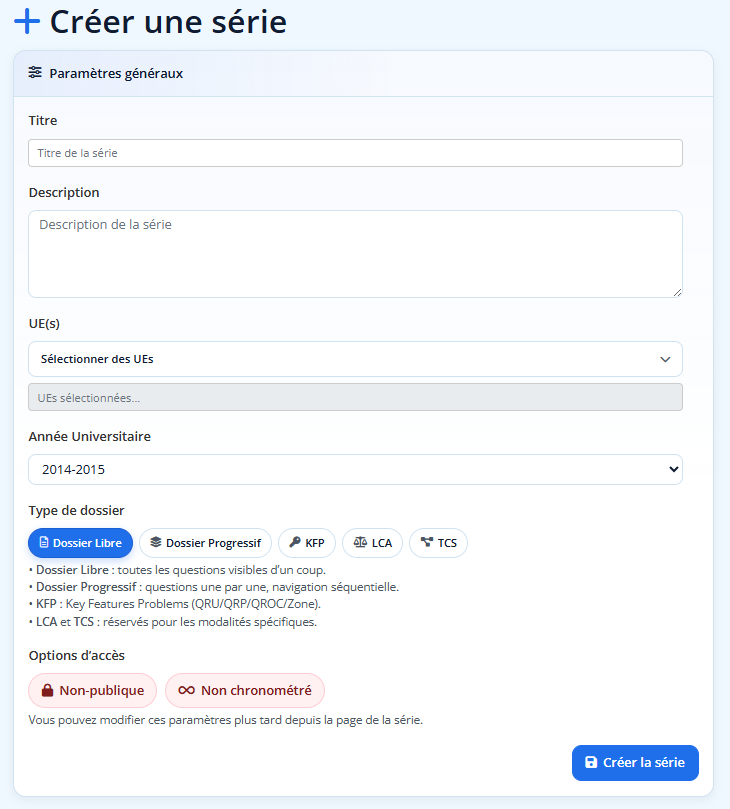Toggle the Non-publique access option

click(93, 690)
